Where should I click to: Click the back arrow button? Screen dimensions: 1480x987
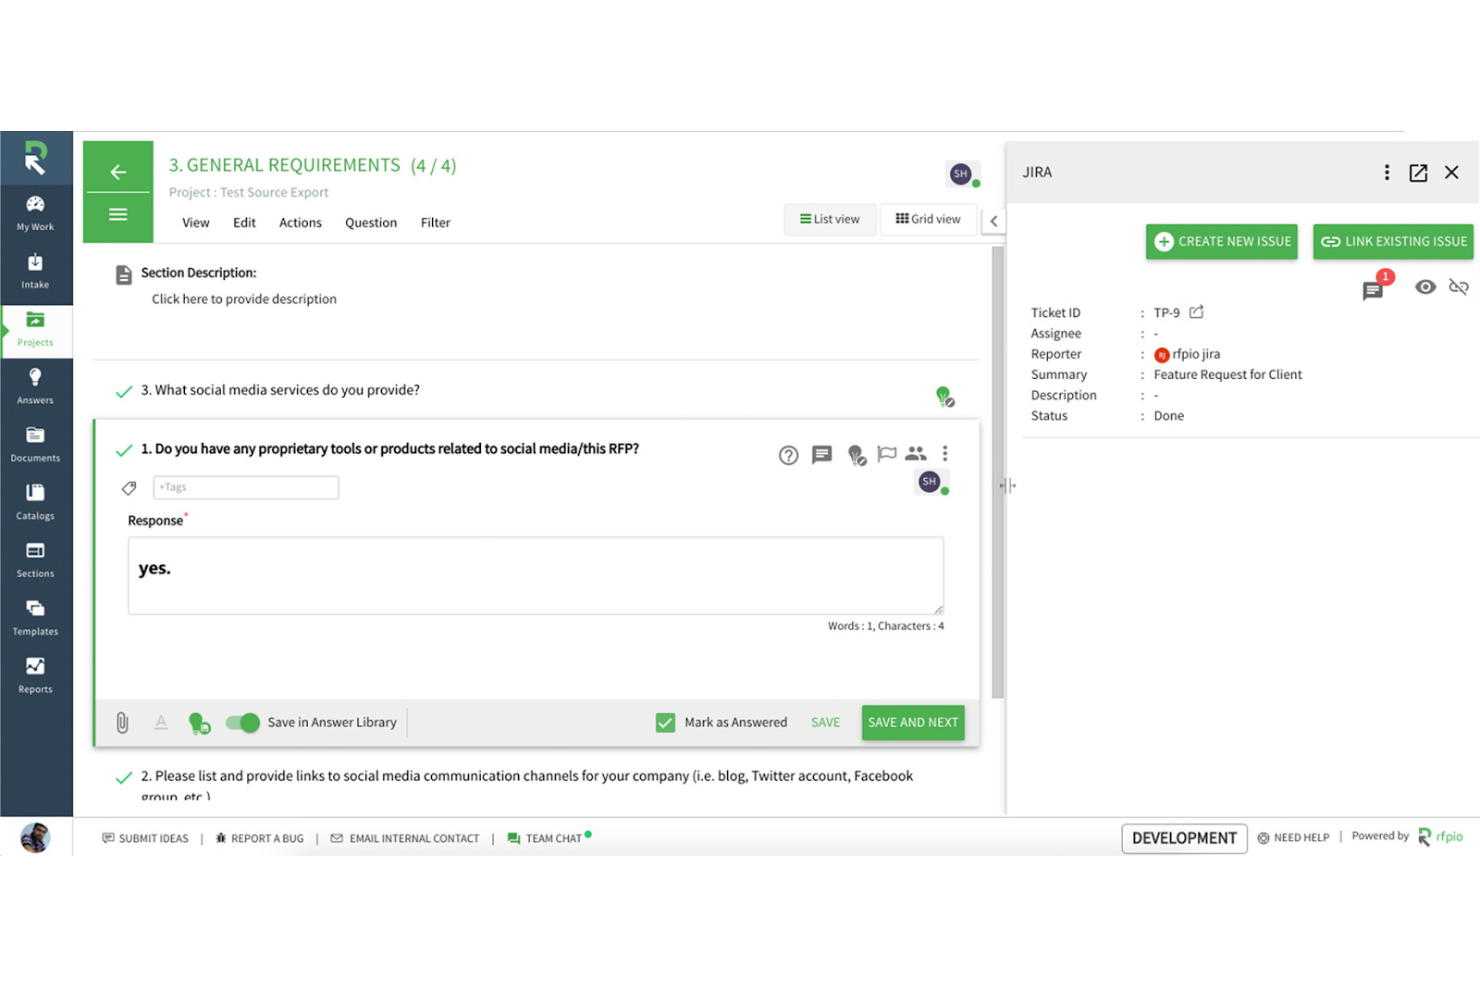pyautogui.click(x=118, y=172)
